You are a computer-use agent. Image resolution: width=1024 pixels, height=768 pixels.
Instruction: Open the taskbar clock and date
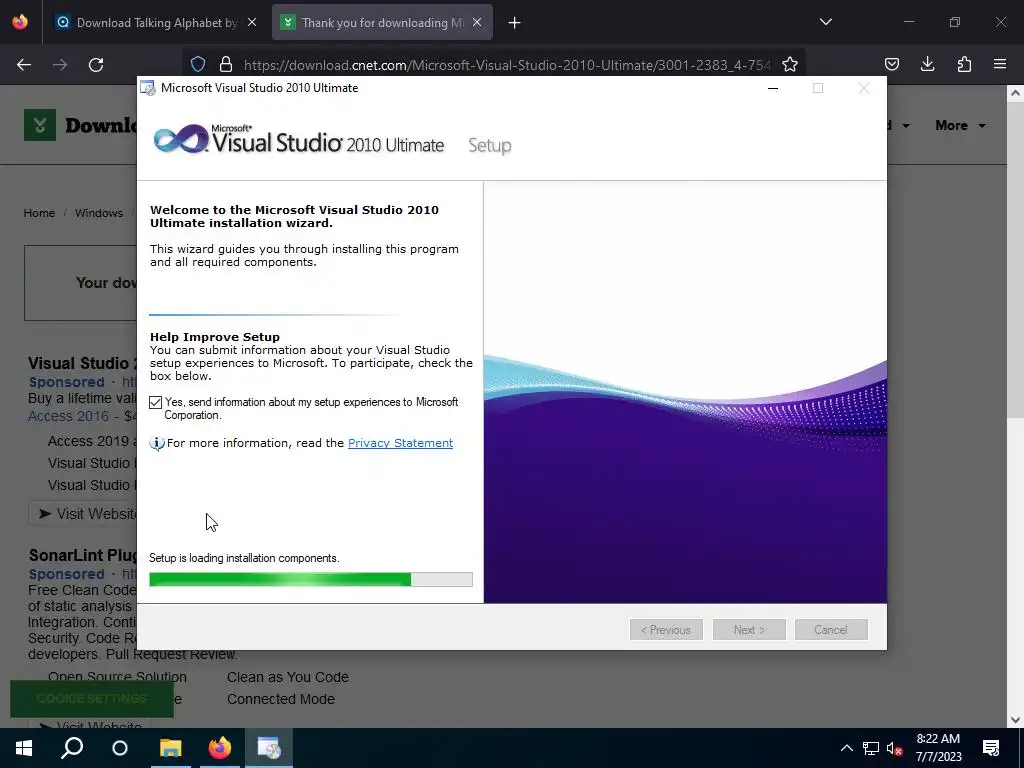(938, 748)
